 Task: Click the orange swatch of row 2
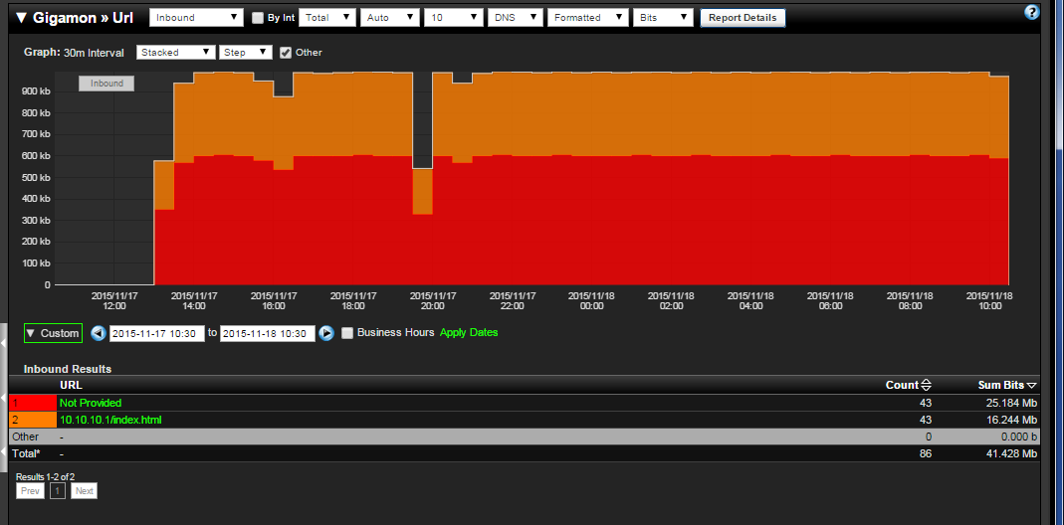(33, 420)
